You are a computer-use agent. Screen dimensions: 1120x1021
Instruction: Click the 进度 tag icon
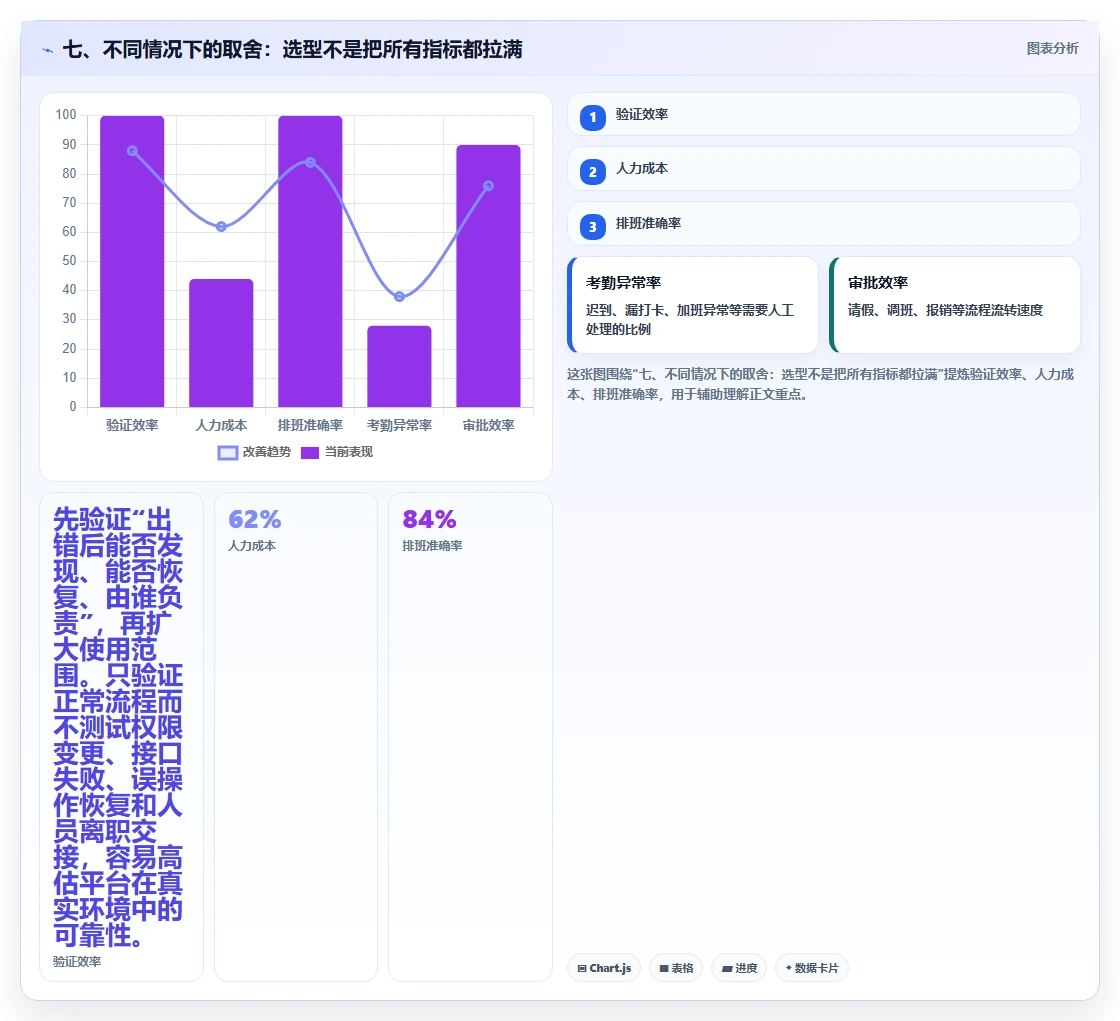click(x=726, y=969)
